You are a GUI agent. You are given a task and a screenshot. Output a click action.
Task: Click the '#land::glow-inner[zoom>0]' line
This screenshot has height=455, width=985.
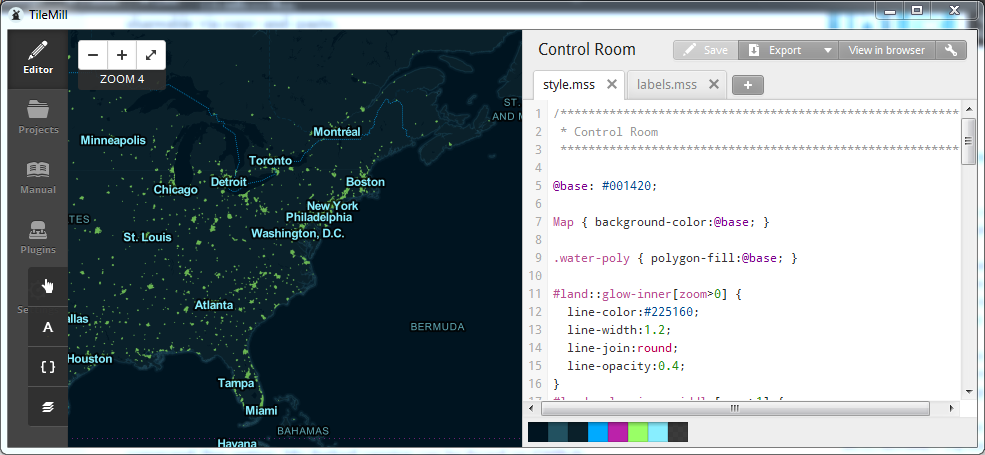click(x=647, y=293)
